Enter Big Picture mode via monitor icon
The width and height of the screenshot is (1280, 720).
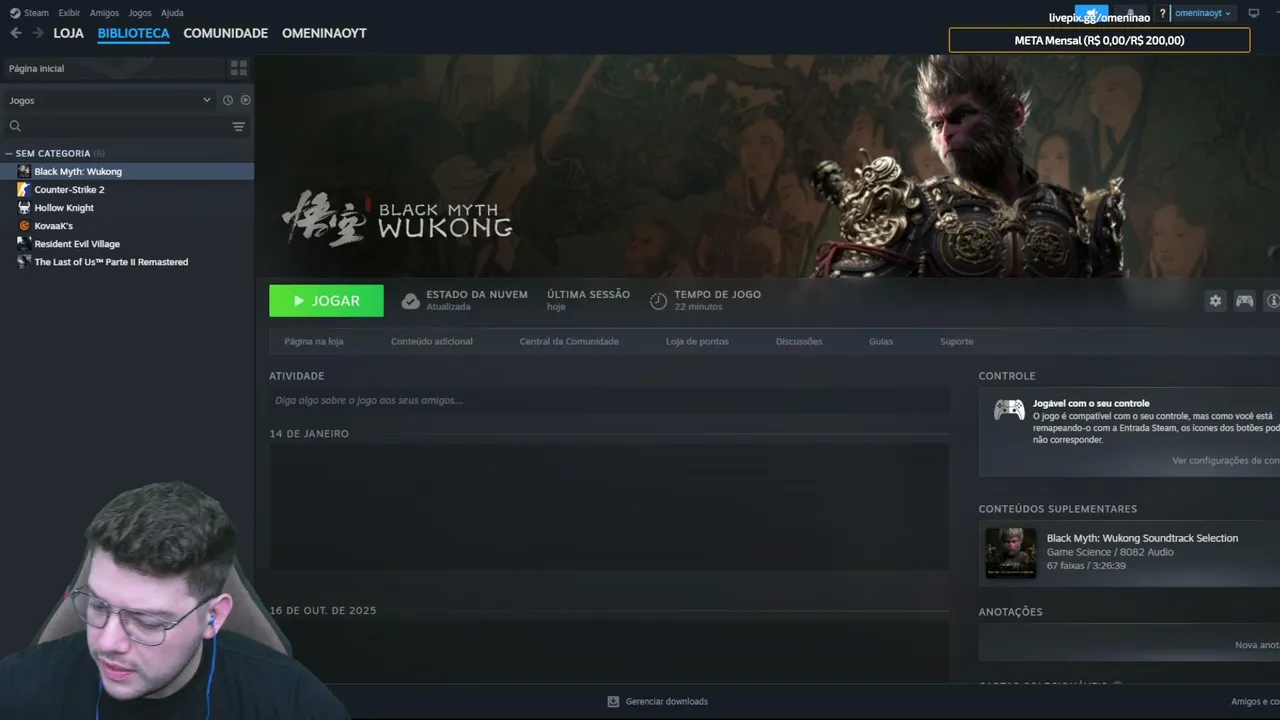click(1254, 13)
